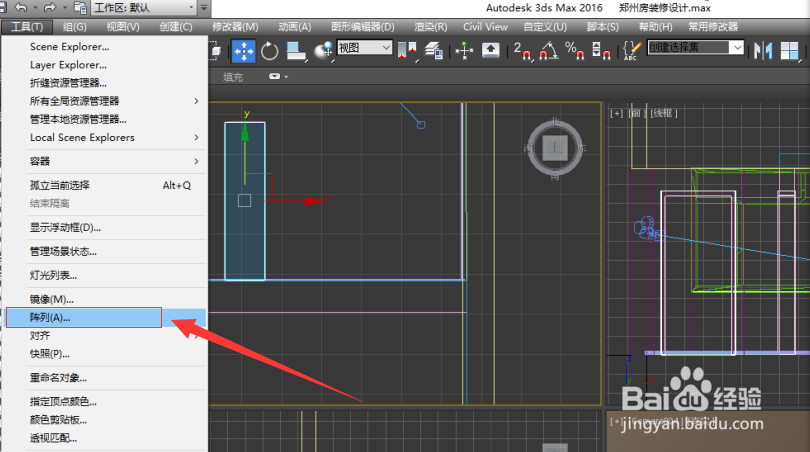Click the Mirror tool icon
The image size is (810, 452).
(x=763, y=51)
